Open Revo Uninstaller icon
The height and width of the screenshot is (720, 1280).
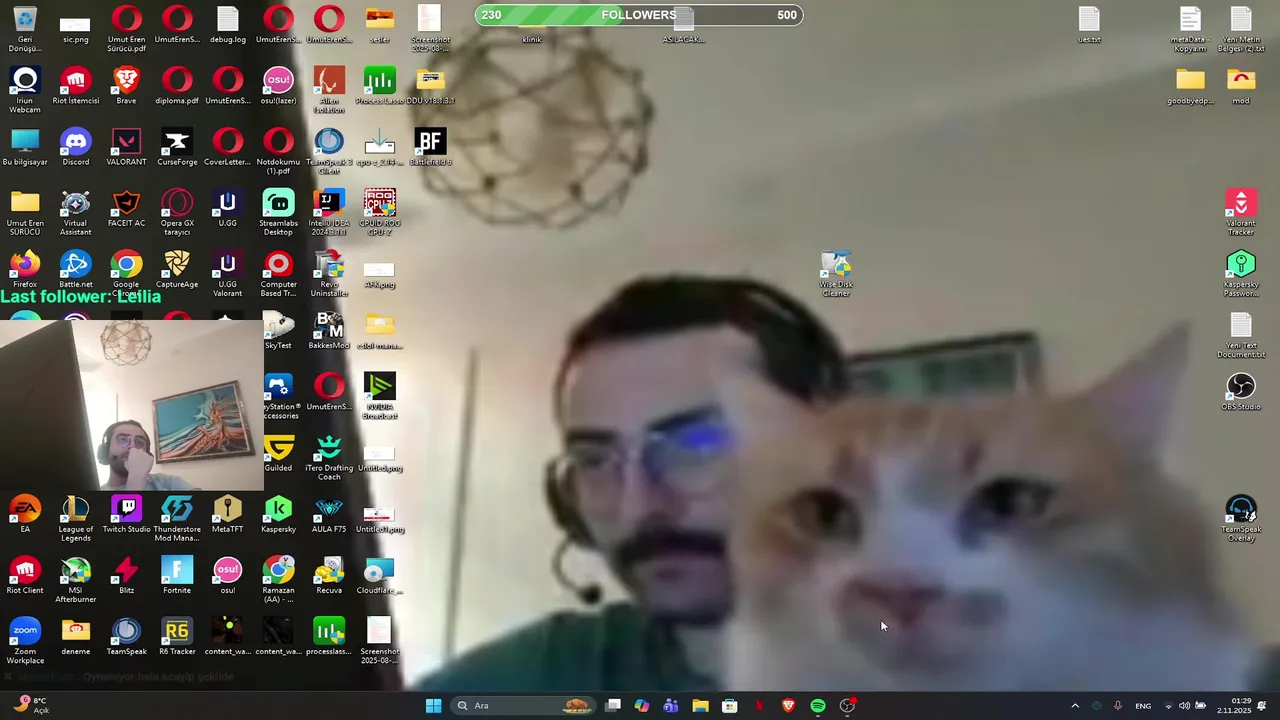pos(329,274)
